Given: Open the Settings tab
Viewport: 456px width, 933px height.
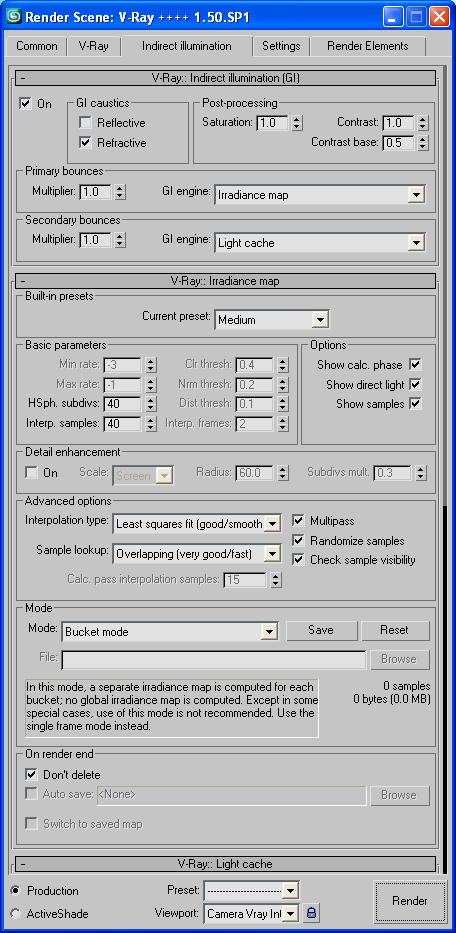Looking at the screenshot, I should point(281,46).
